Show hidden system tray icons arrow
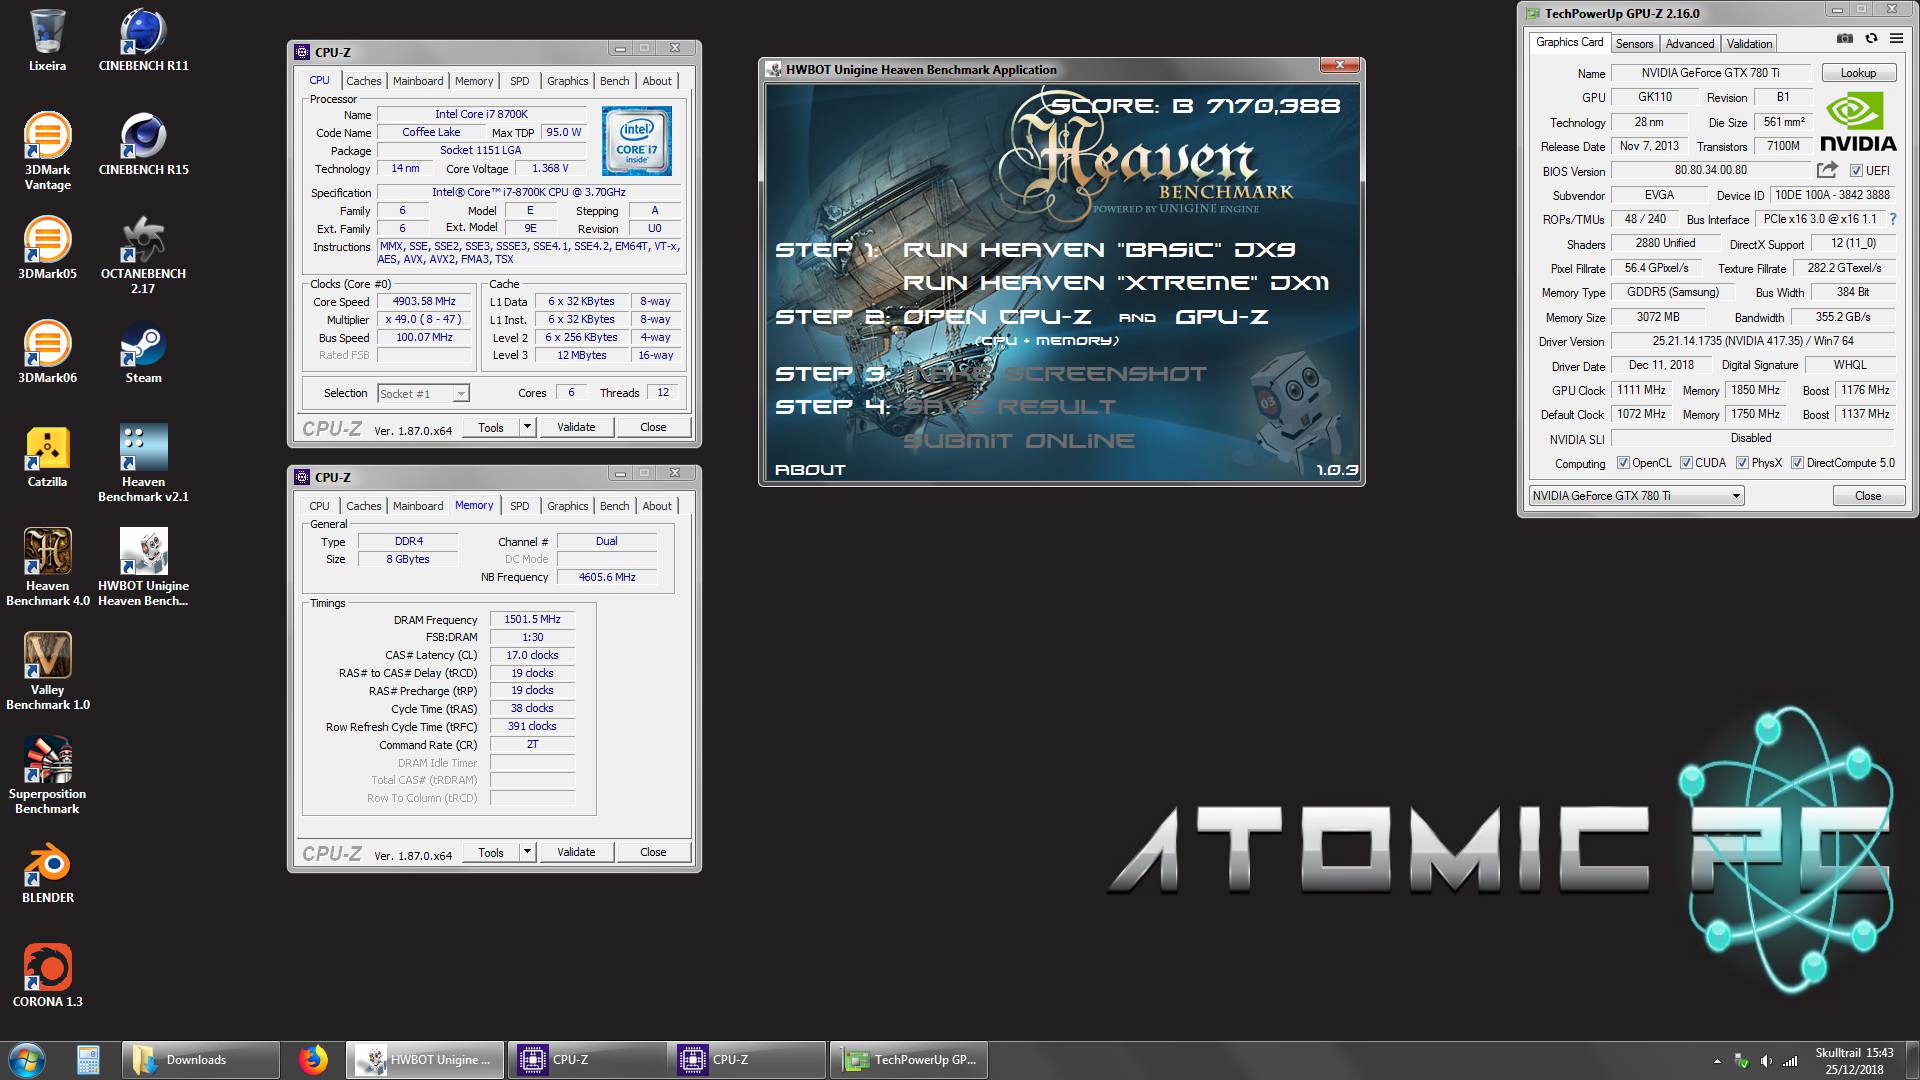The image size is (1920, 1080). [1717, 1061]
